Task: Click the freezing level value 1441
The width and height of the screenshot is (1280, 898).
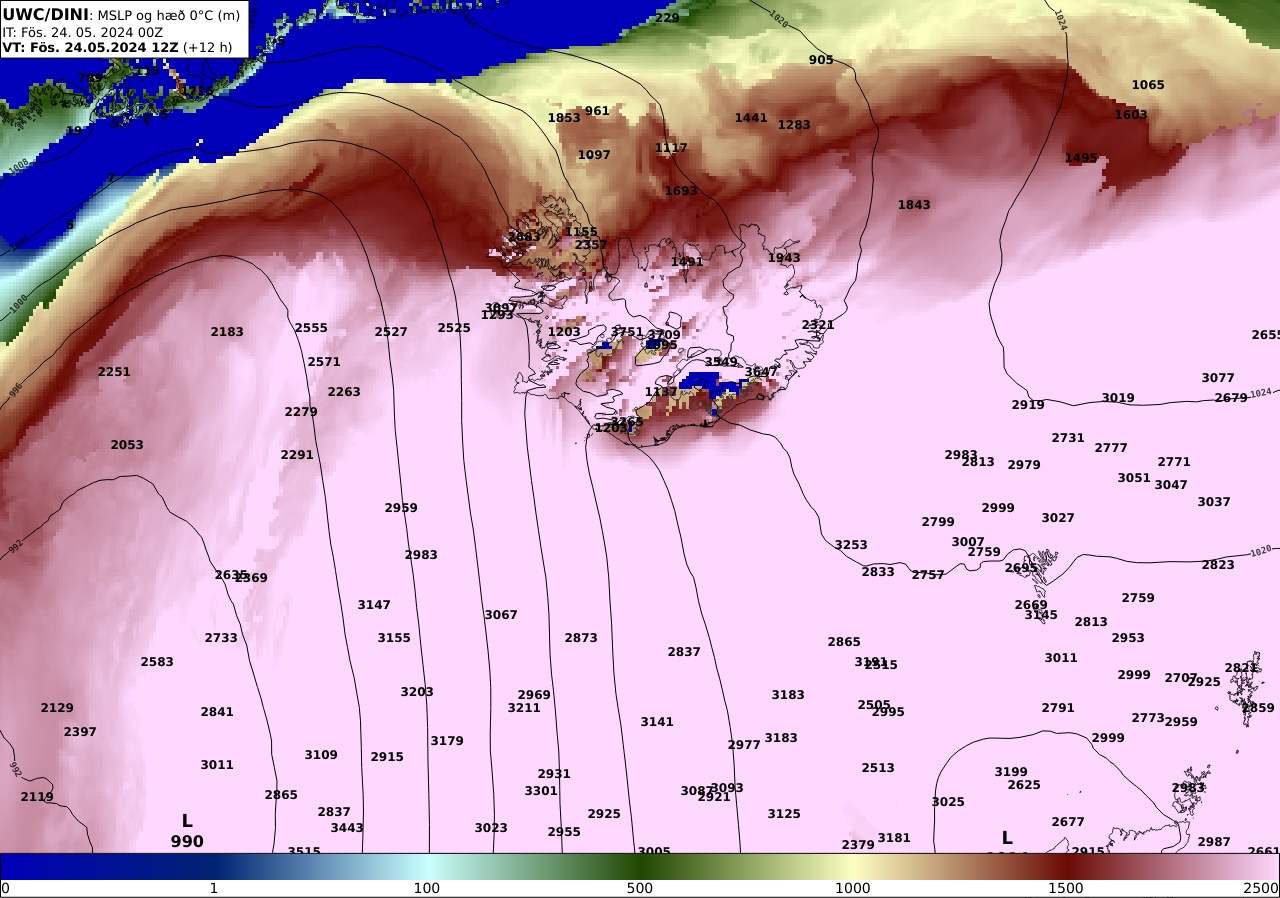Action: click(x=751, y=118)
